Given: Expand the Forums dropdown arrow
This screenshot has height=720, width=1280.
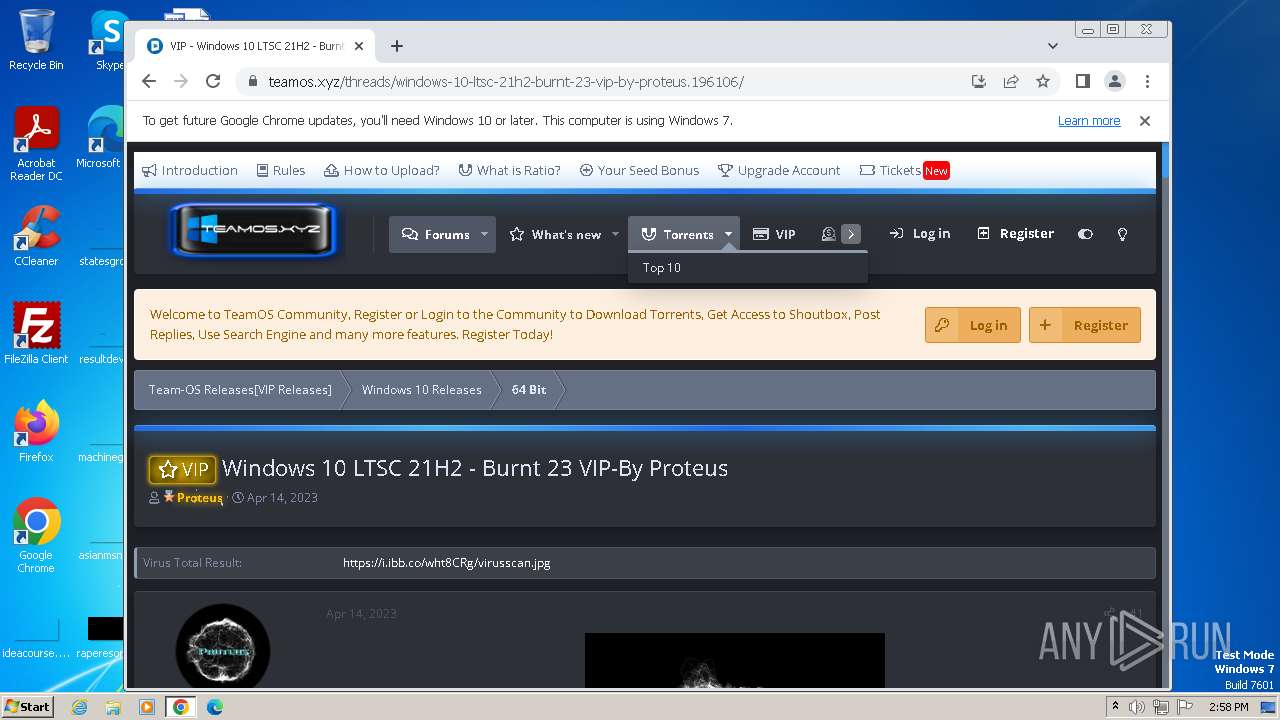Looking at the screenshot, I should (485, 234).
